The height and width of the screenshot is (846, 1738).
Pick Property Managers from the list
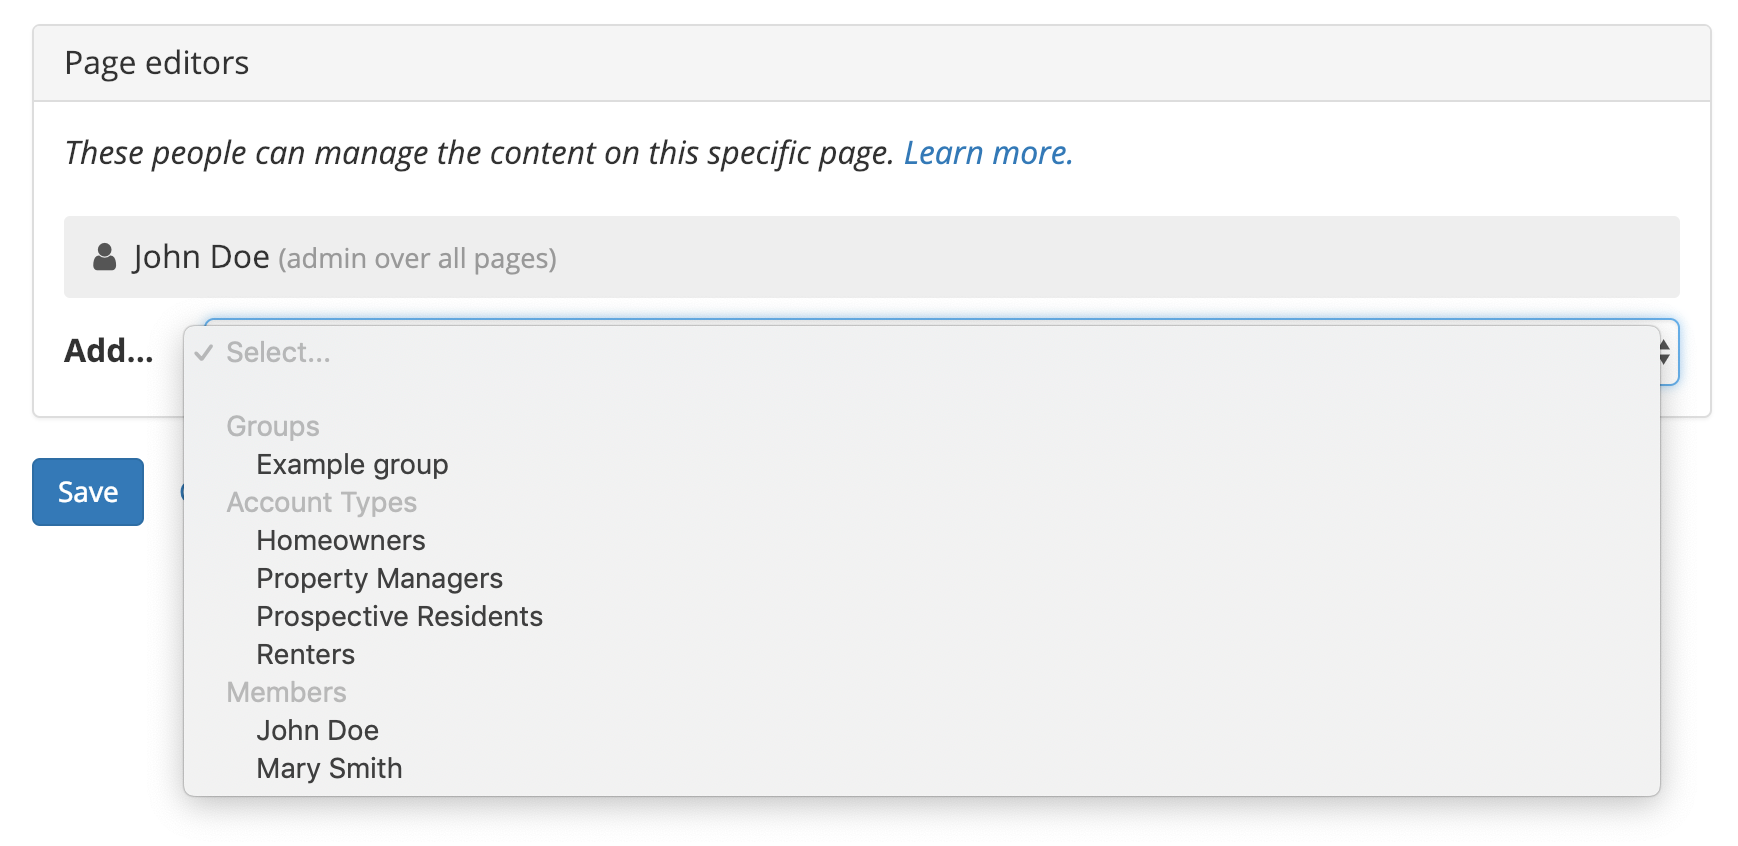379,579
